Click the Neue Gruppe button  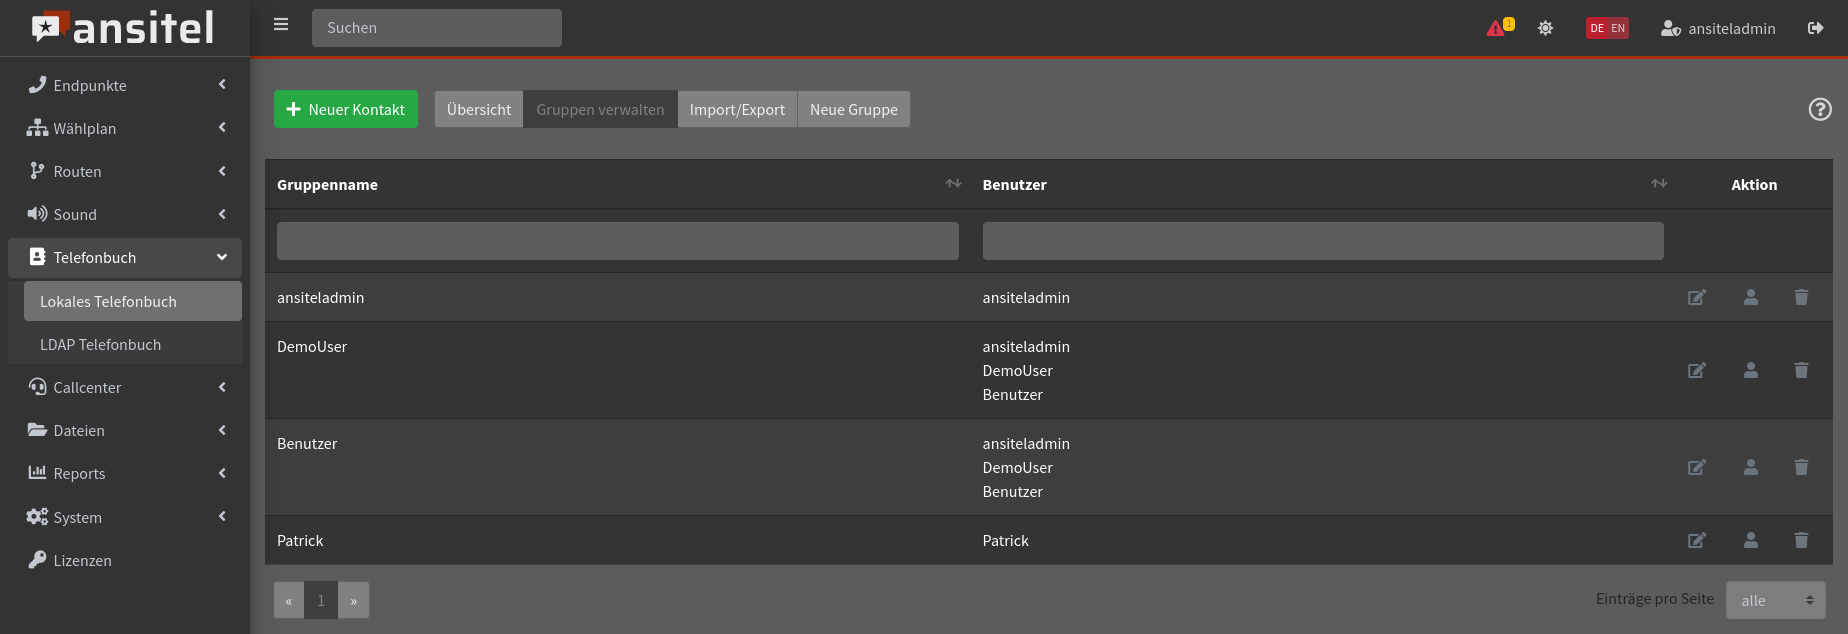point(853,109)
